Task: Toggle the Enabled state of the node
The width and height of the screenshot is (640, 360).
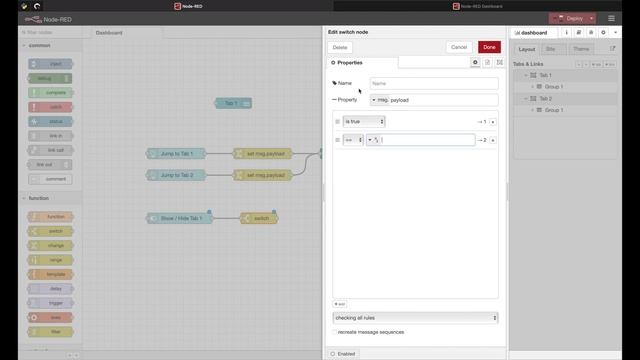Action: (x=343, y=354)
